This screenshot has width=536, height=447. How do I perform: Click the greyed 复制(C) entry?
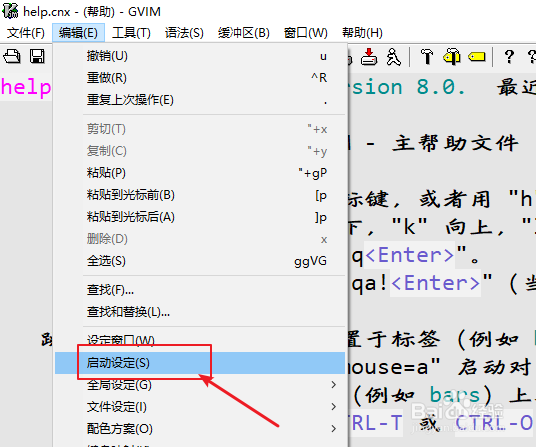coord(200,151)
